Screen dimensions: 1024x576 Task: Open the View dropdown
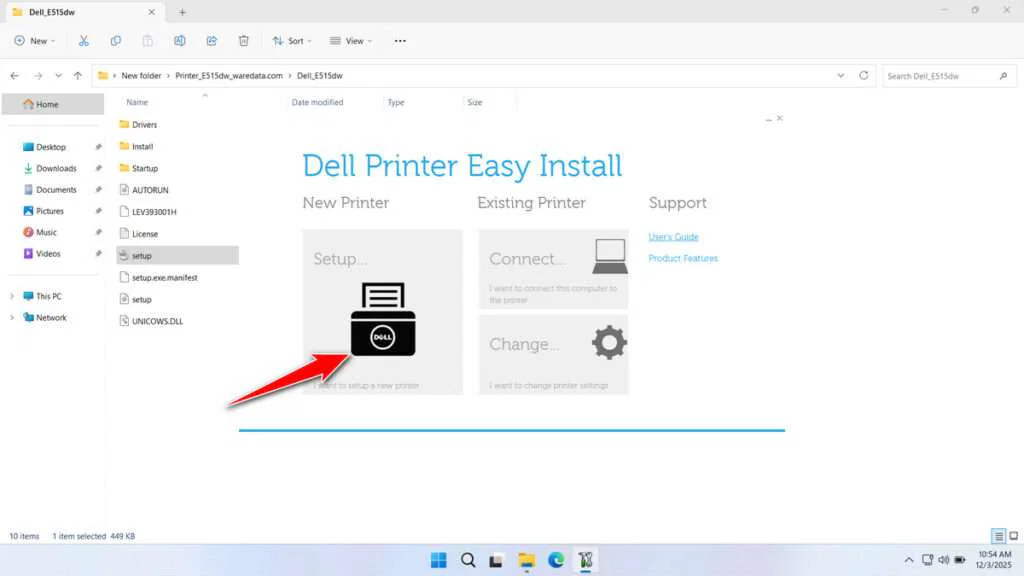pyautogui.click(x=352, y=40)
